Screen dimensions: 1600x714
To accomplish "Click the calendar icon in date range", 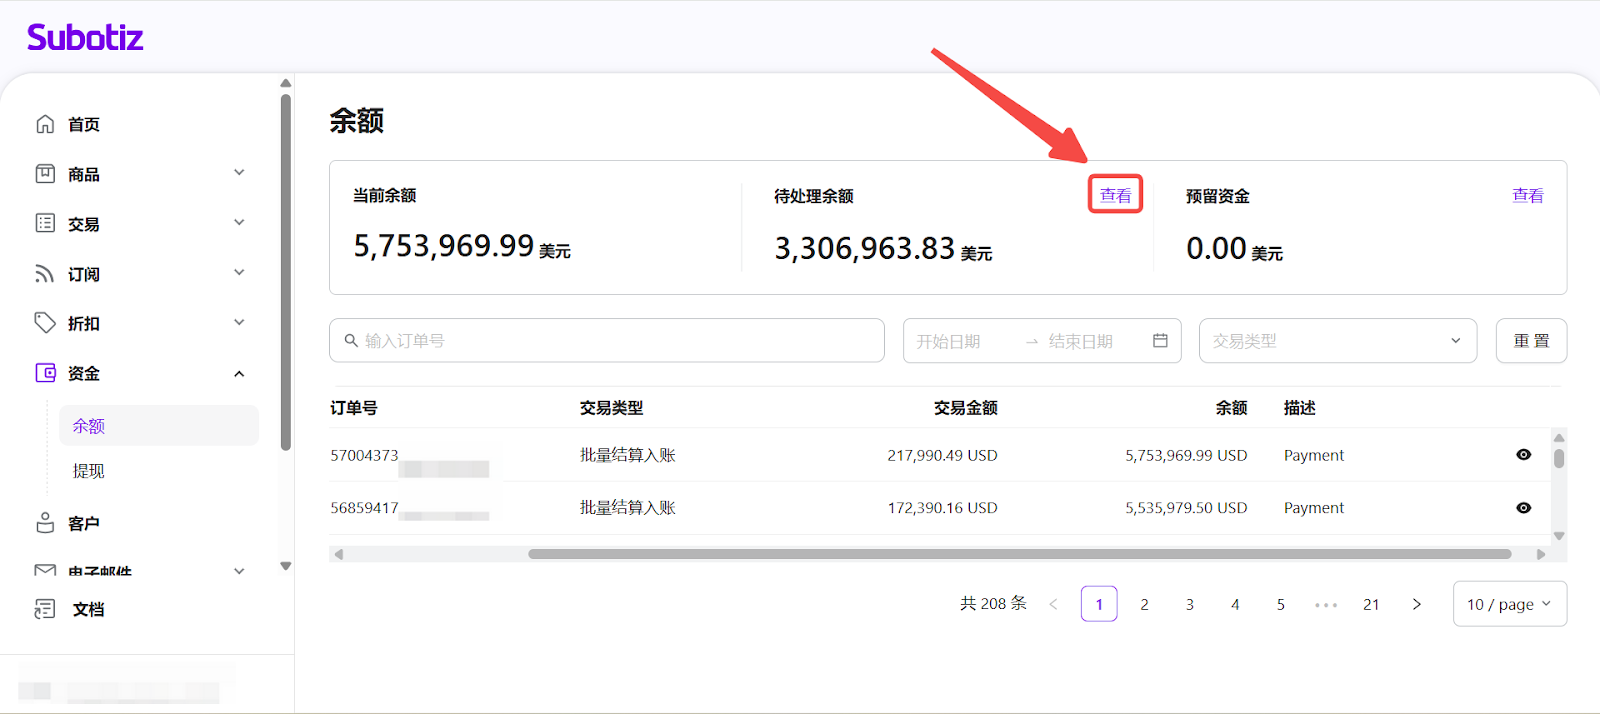I will (x=1160, y=341).
